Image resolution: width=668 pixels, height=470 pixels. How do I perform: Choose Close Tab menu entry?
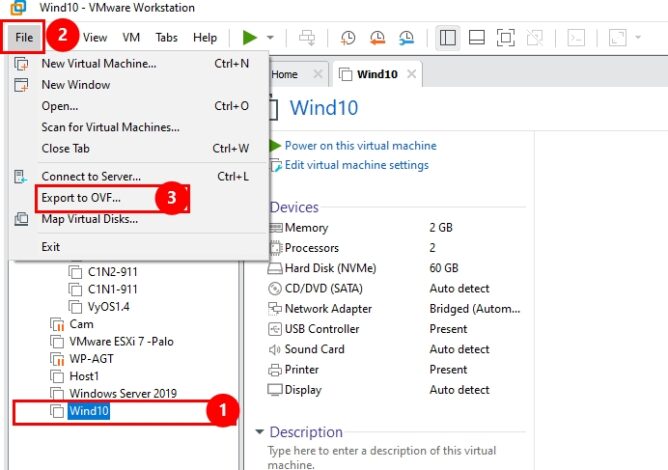tap(139, 148)
